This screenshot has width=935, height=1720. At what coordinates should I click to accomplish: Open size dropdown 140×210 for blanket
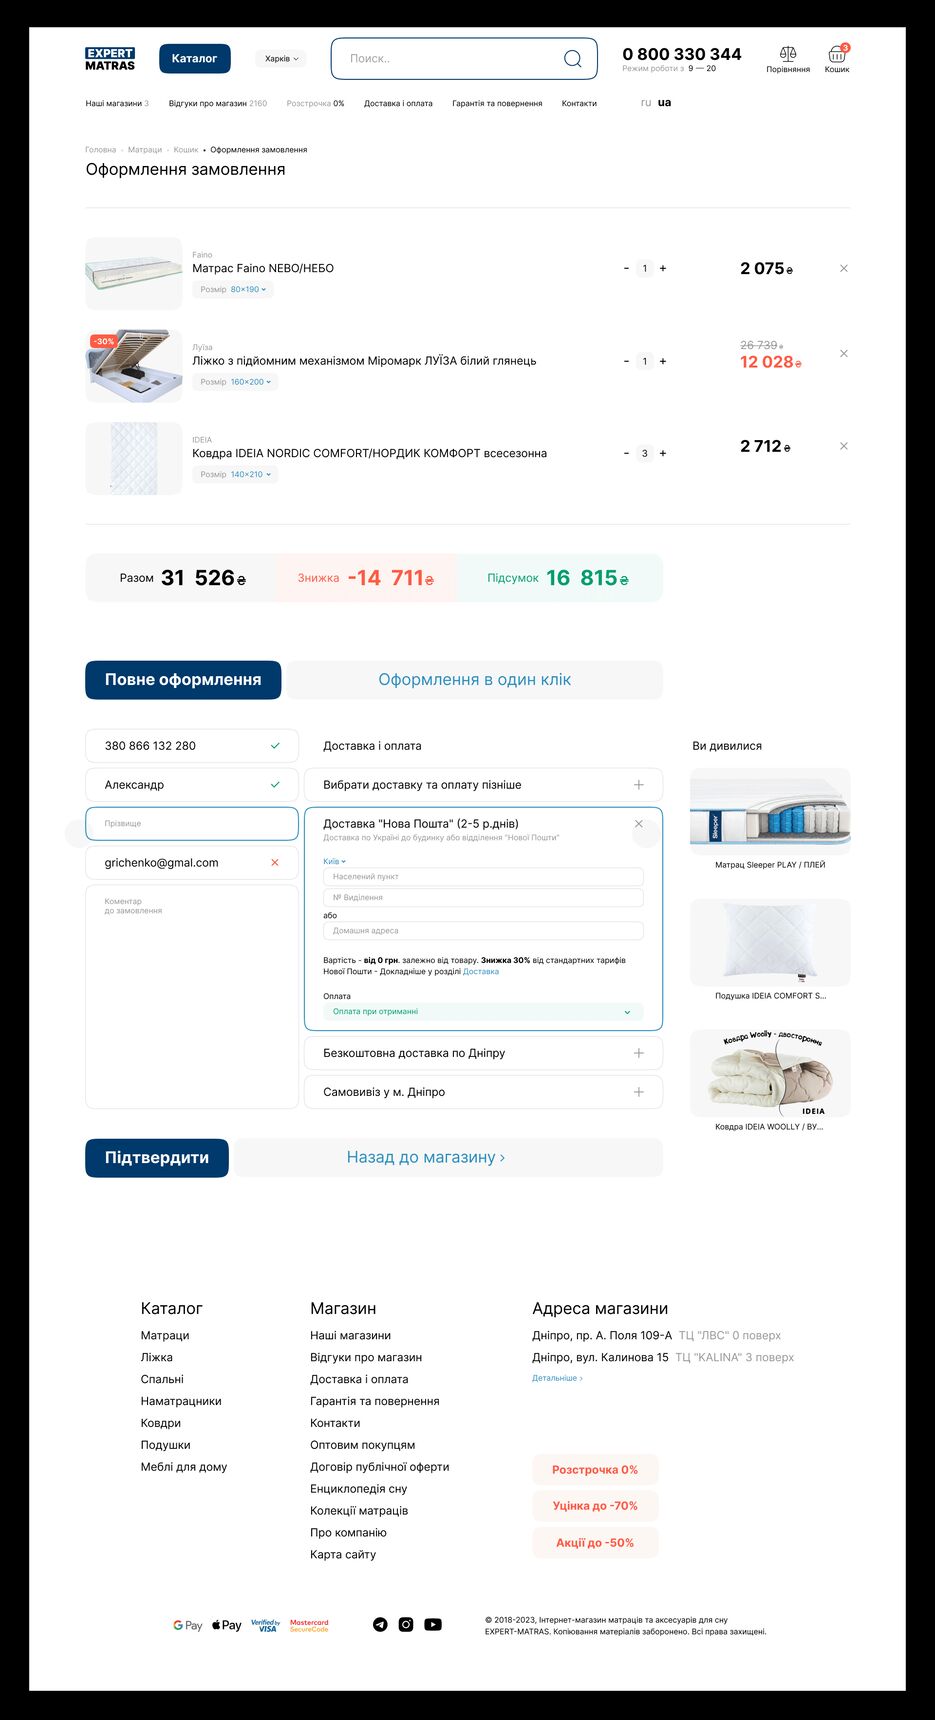(x=234, y=474)
